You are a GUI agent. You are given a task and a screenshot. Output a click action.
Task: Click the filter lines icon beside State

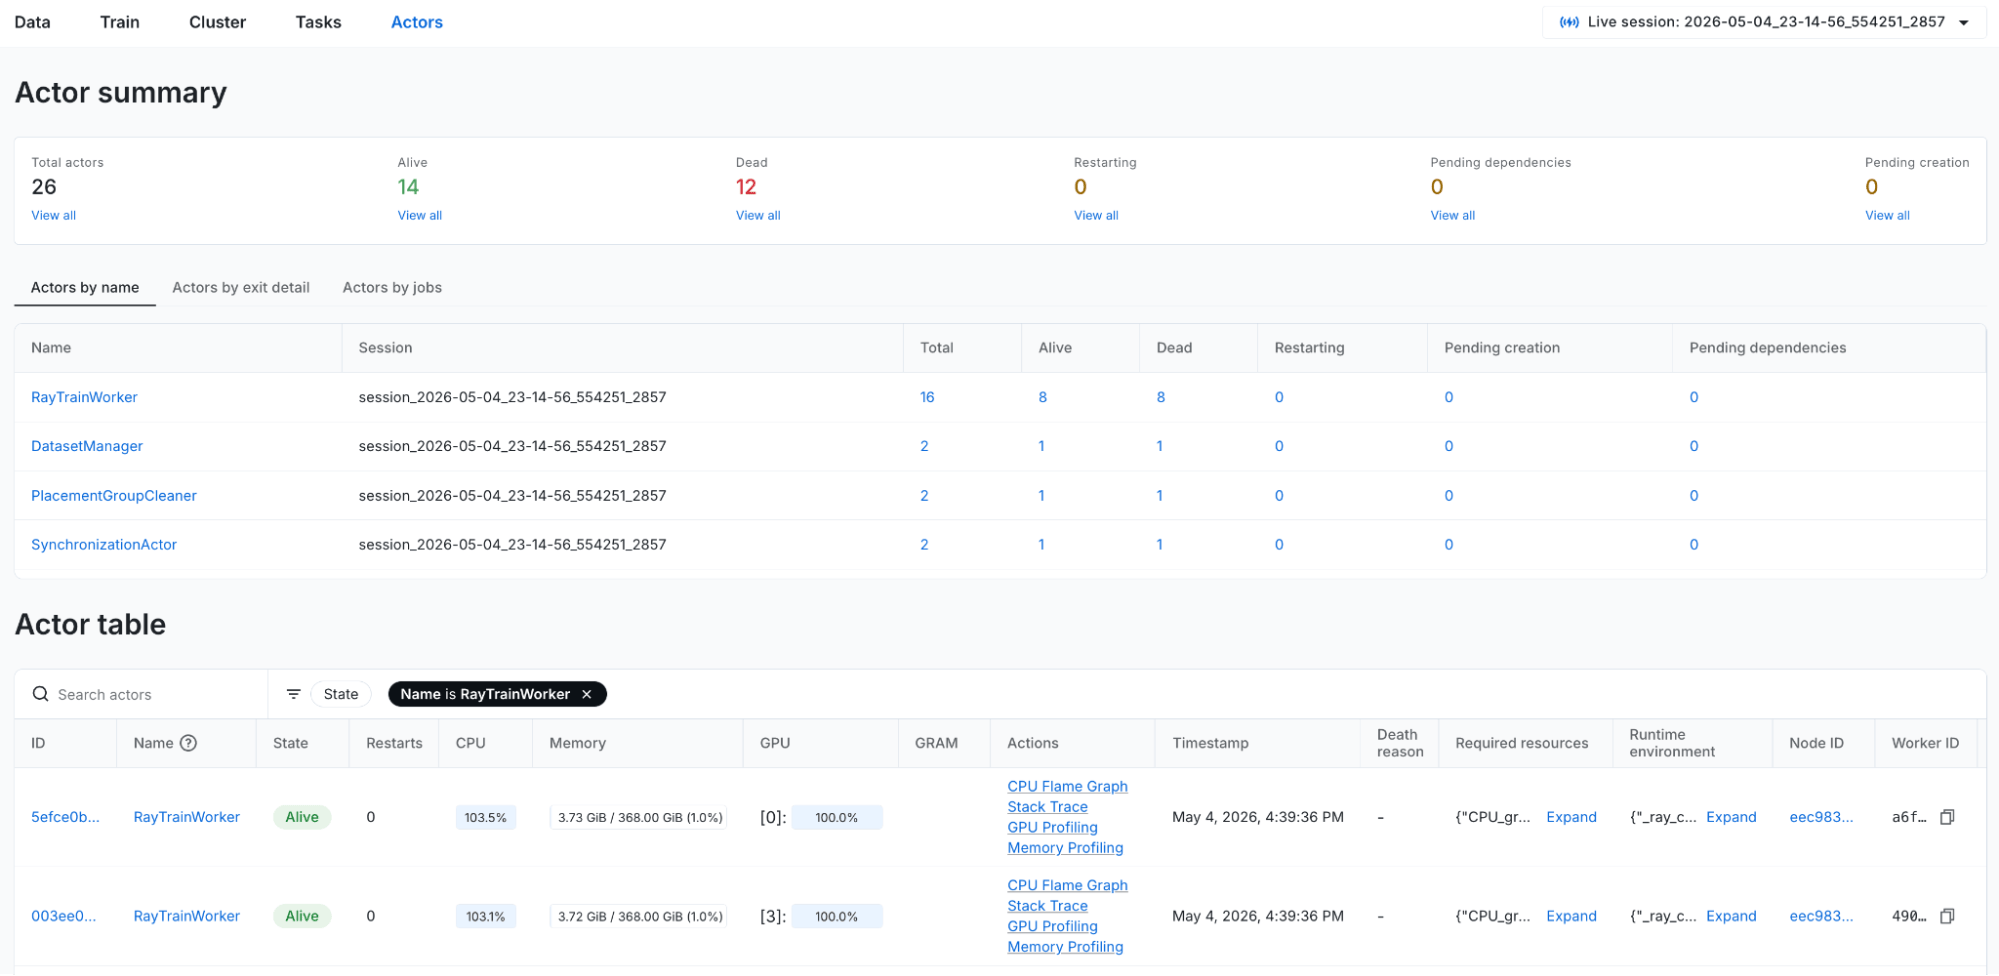click(x=293, y=694)
